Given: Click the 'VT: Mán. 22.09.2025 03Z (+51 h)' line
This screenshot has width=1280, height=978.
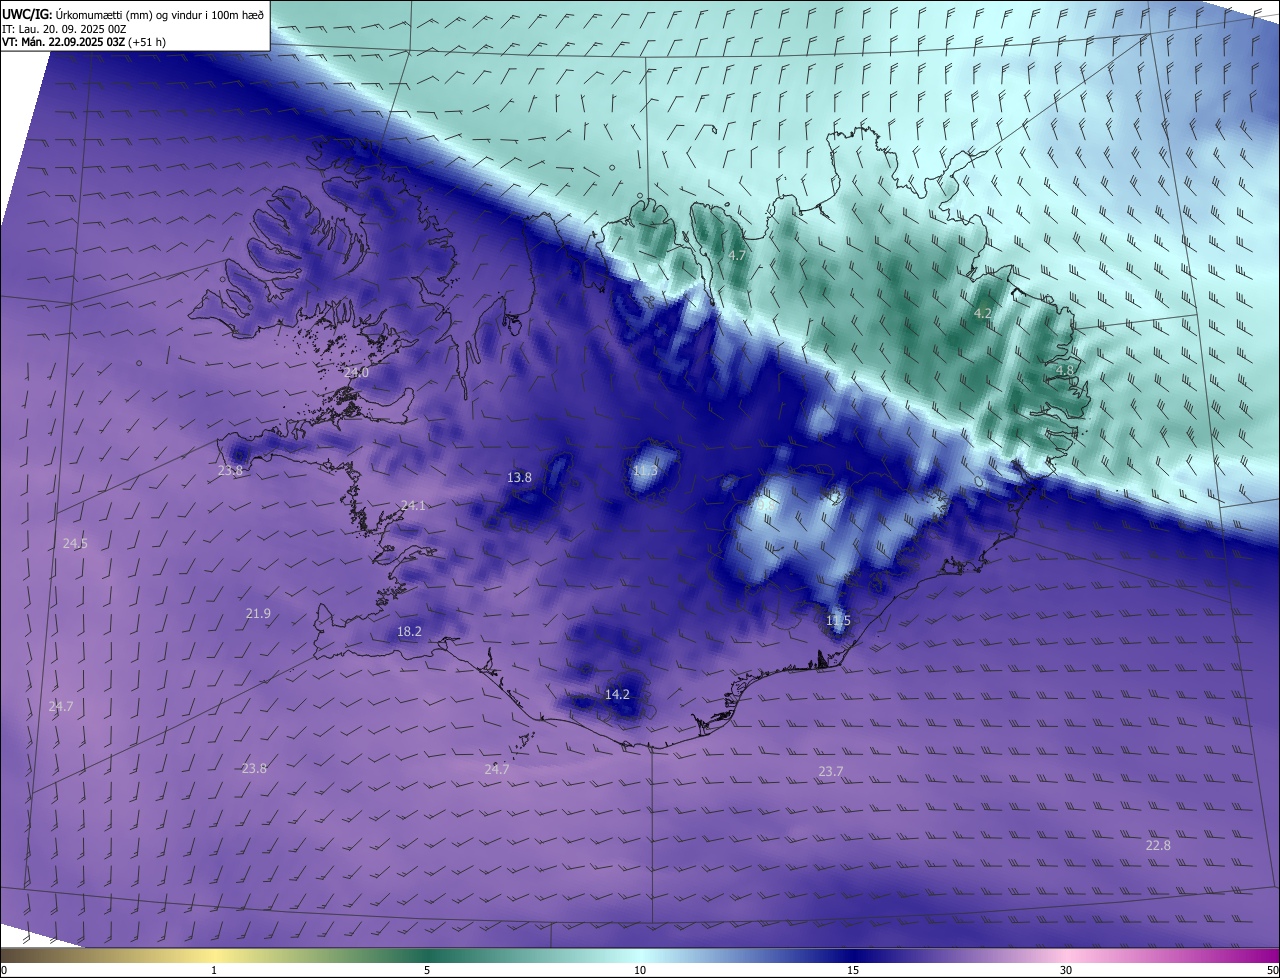Looking at the screenshot, I should [84, 42].
